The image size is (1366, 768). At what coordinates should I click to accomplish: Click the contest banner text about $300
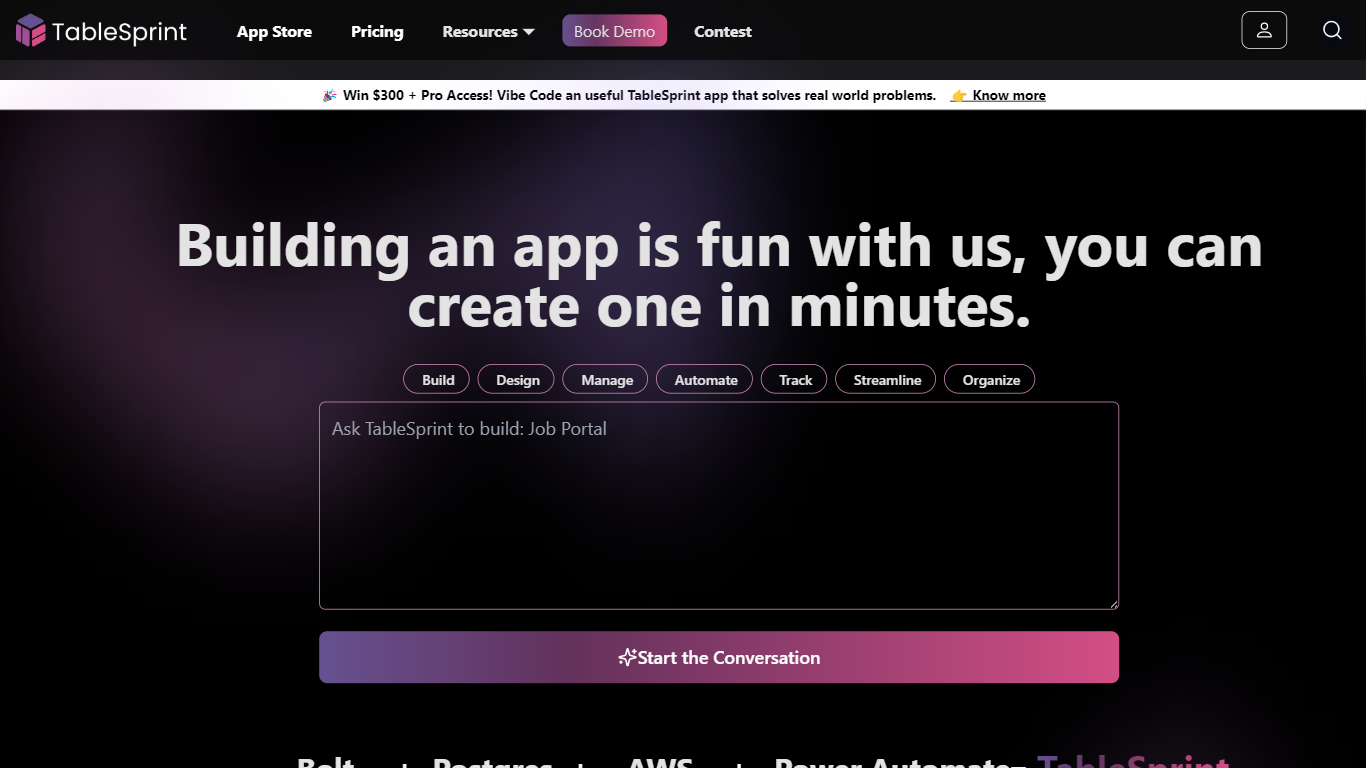coord(639,96)
